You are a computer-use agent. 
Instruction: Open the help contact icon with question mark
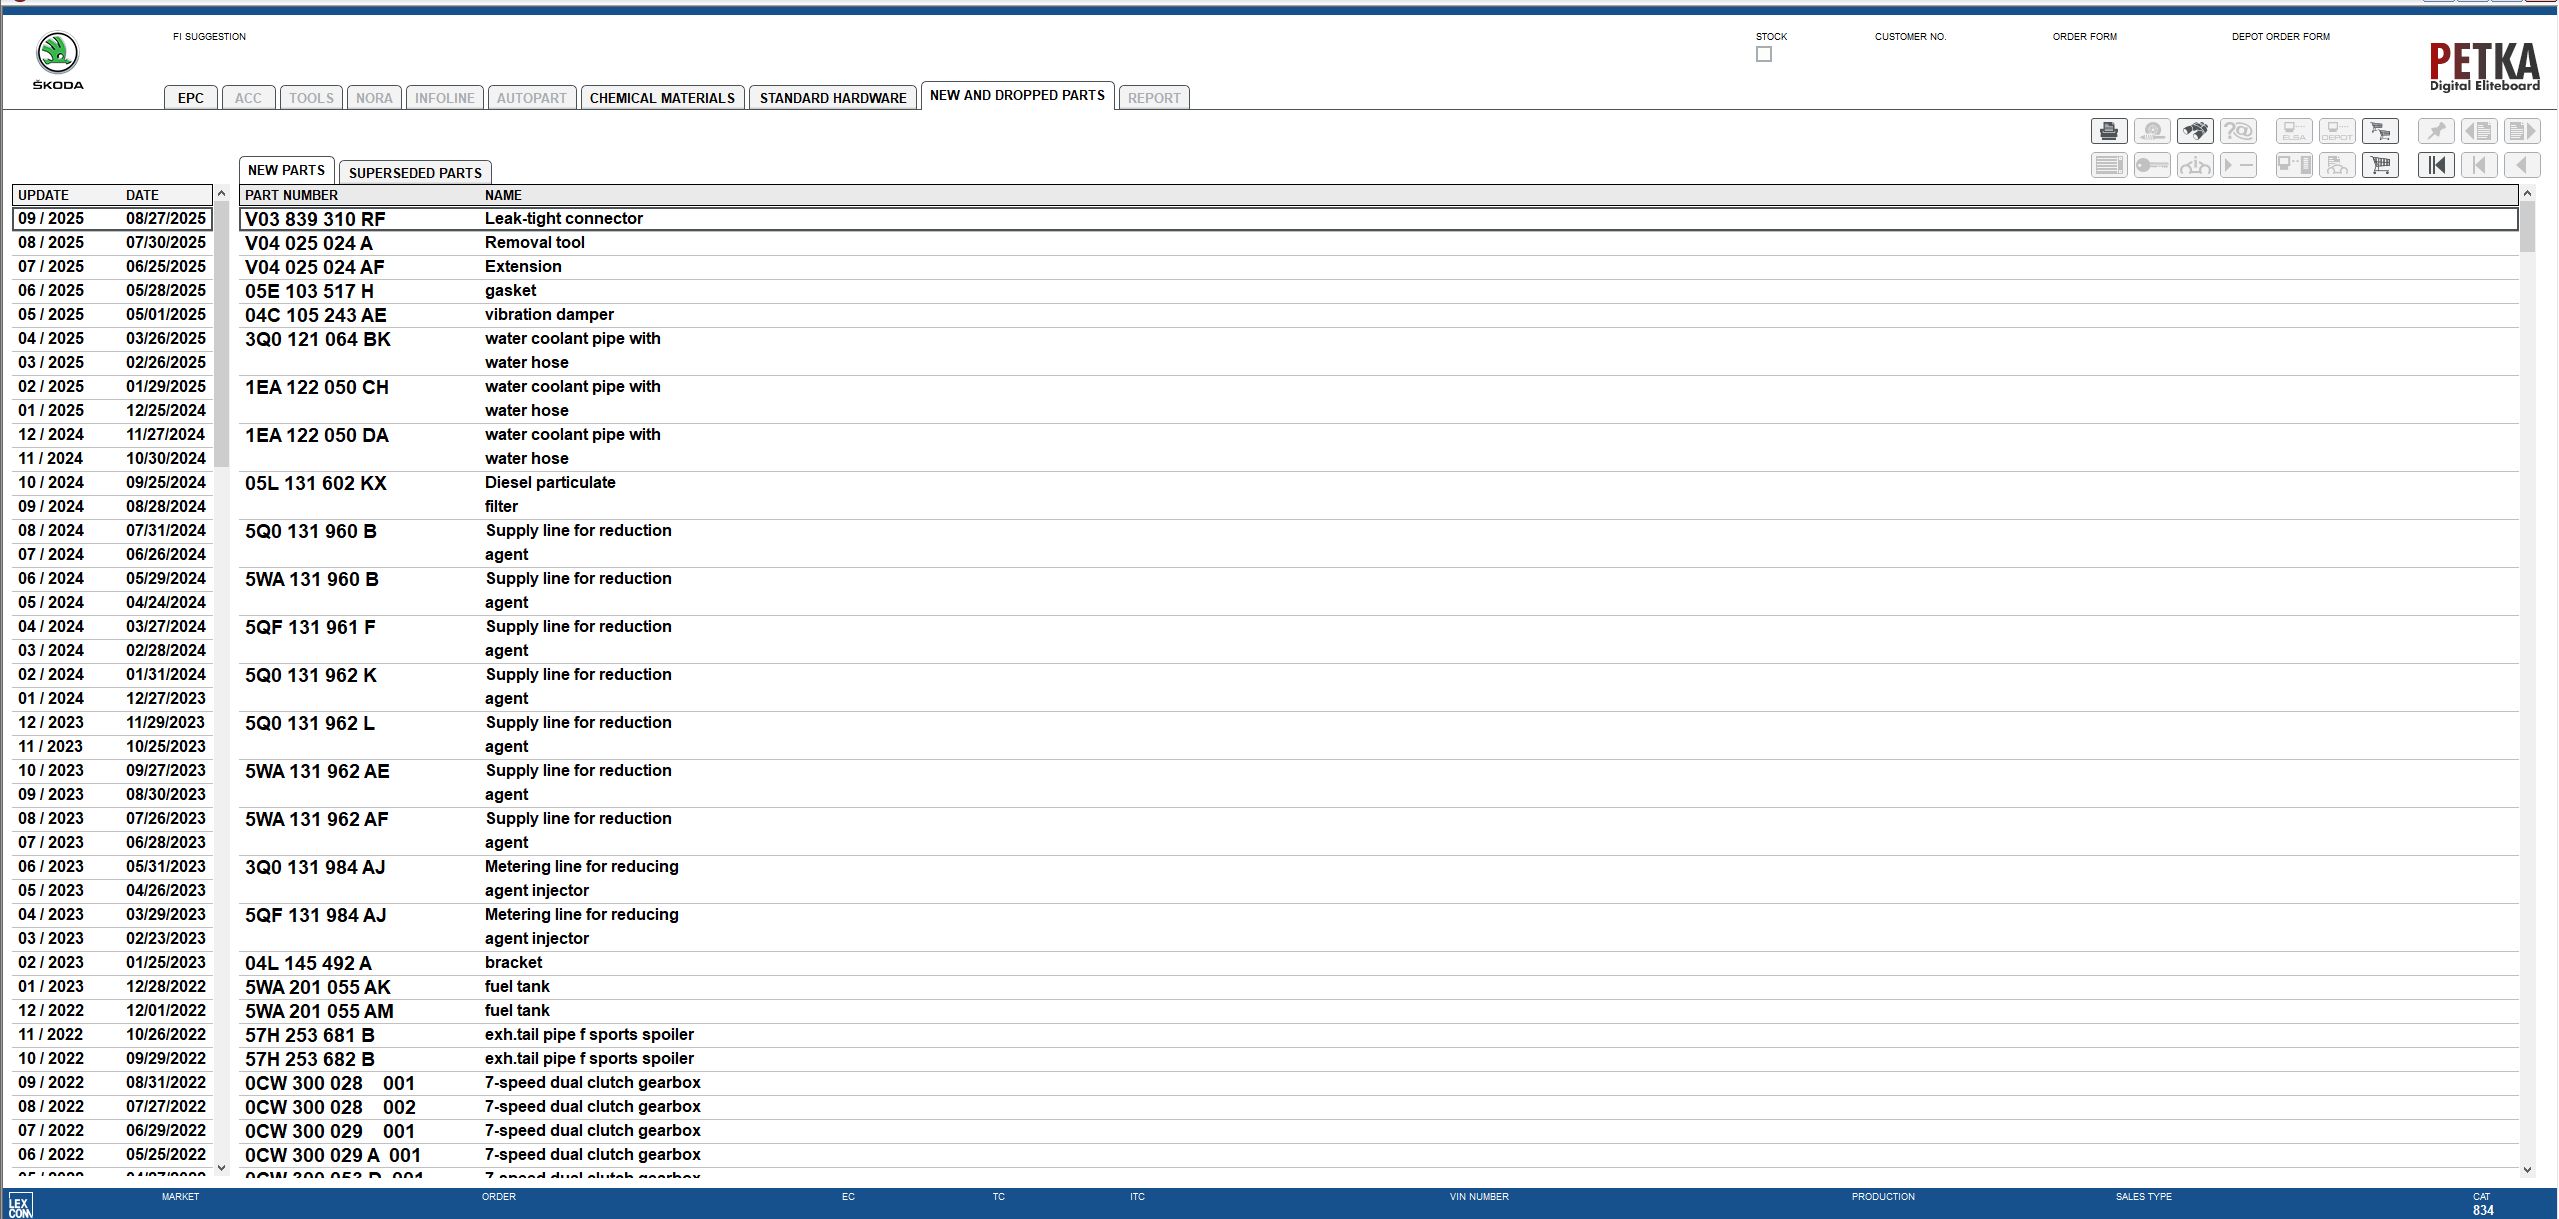coord(2239,131)
